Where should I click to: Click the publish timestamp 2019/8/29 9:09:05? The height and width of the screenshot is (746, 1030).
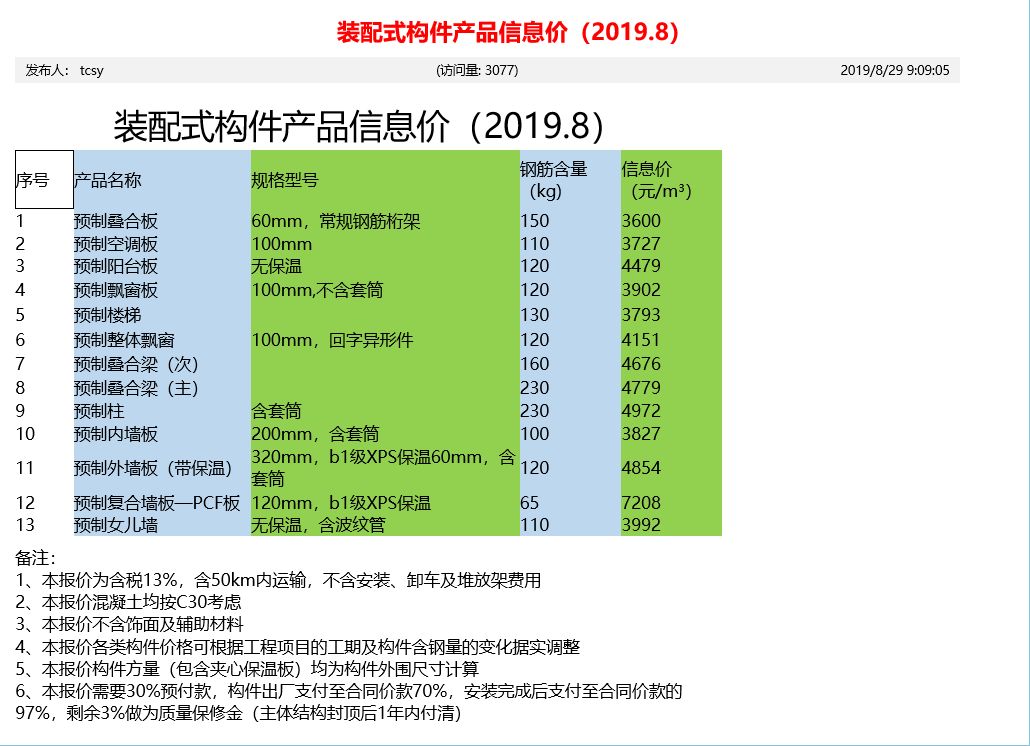pos(894,70)
